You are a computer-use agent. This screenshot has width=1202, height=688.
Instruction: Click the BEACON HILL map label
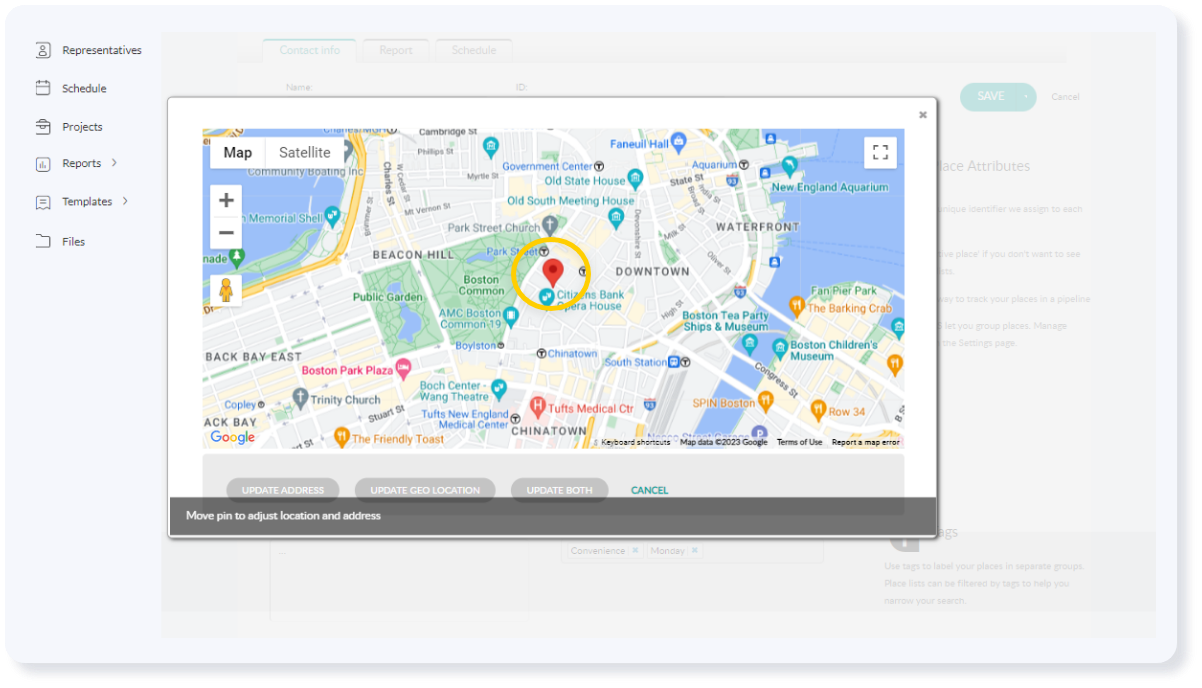[413, 255]
